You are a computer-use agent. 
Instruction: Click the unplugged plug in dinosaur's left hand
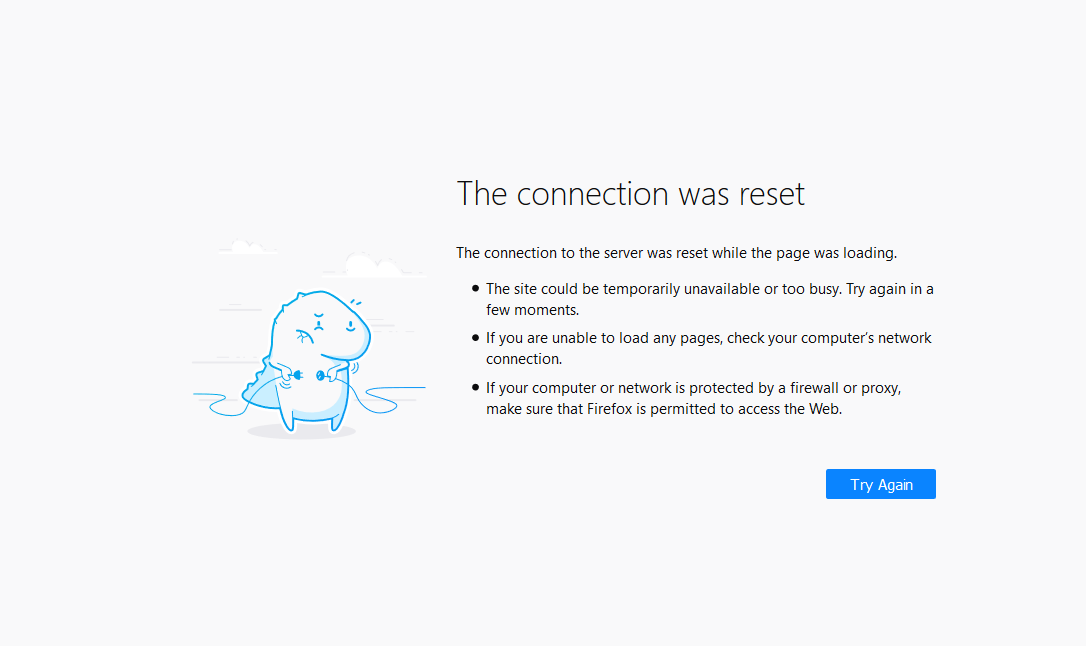[x=295, y=375]
